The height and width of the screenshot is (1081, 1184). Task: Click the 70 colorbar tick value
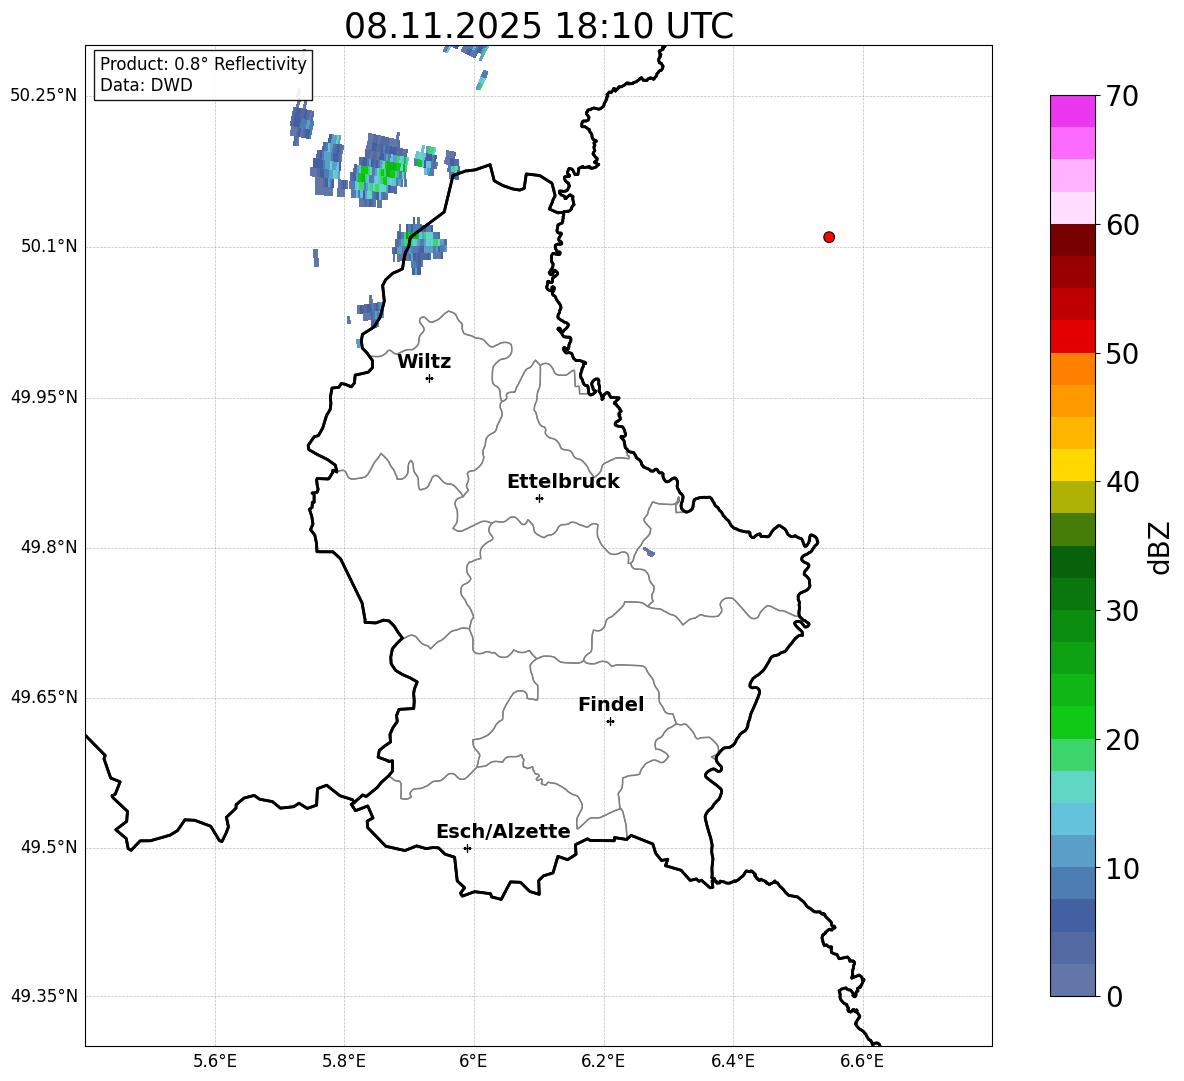pyautogui.click(x=1122, y=96)
